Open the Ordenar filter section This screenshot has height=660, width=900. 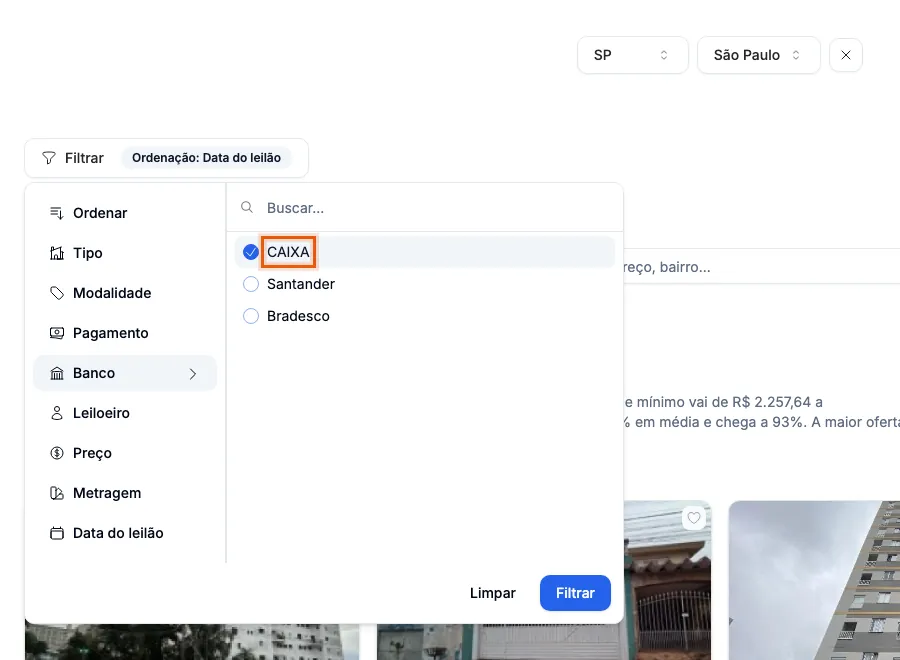[x=125, y=213]
